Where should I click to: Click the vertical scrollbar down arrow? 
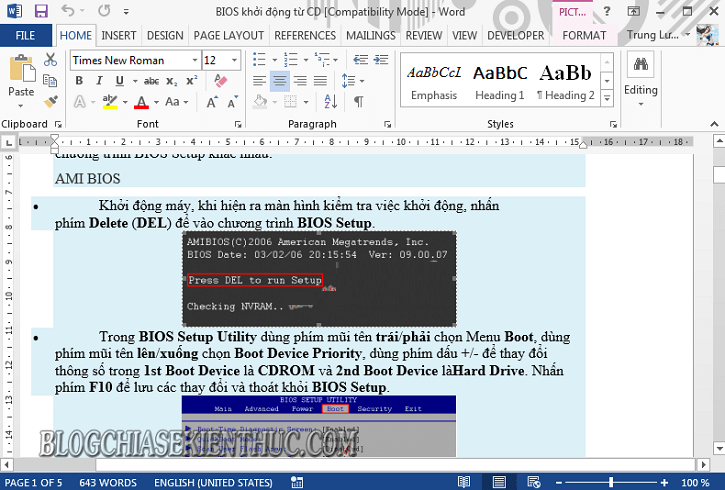719,448
